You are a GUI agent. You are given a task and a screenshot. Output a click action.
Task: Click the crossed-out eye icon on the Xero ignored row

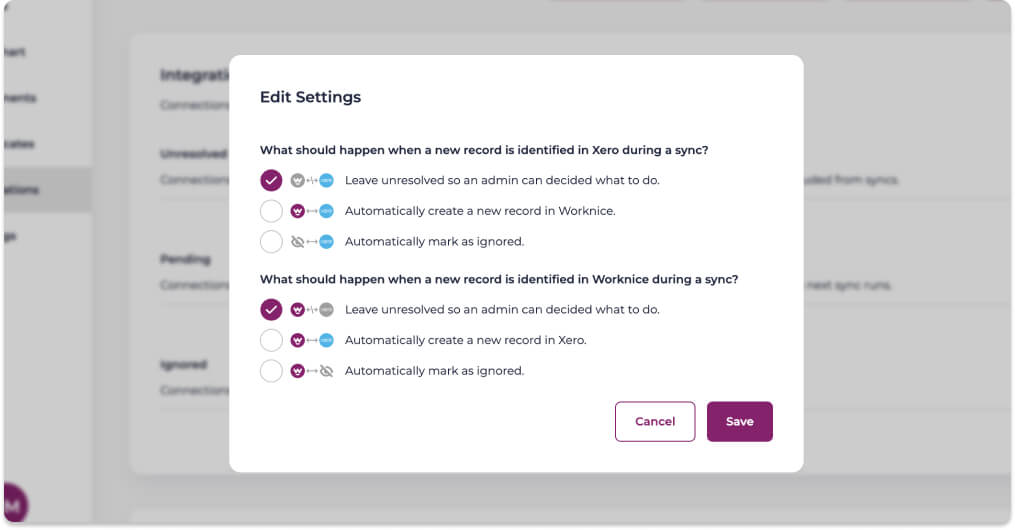(297, 241)
